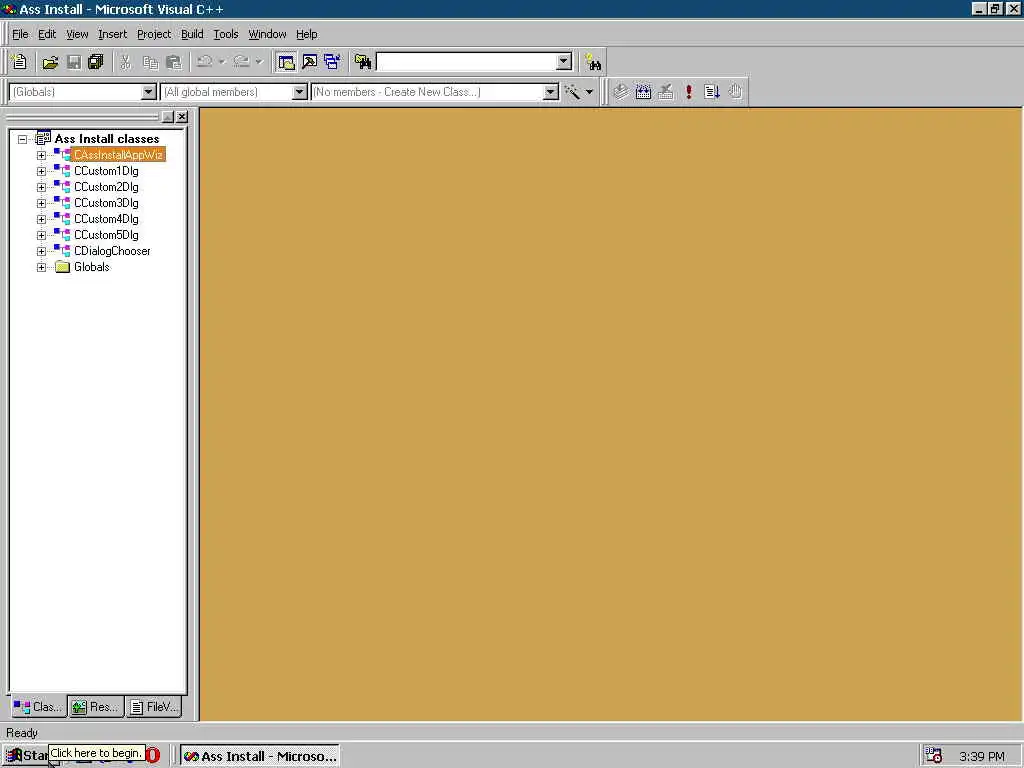Expand the CCustom4Dlg class node
This screenshot has width=1024, height=768.
pyautogui.click(x=41, y=219)
